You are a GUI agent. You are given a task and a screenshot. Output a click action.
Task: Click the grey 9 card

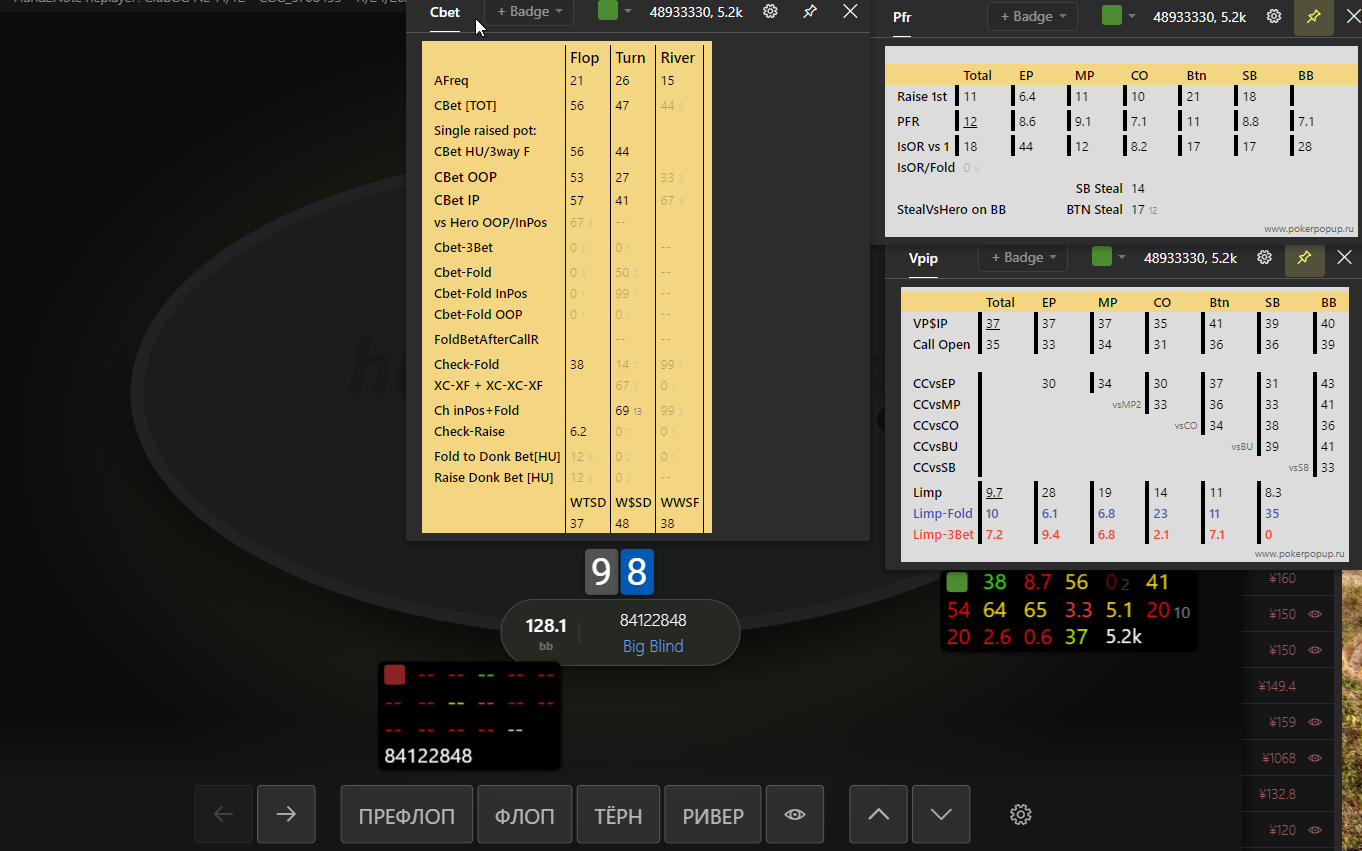point(601,572)
